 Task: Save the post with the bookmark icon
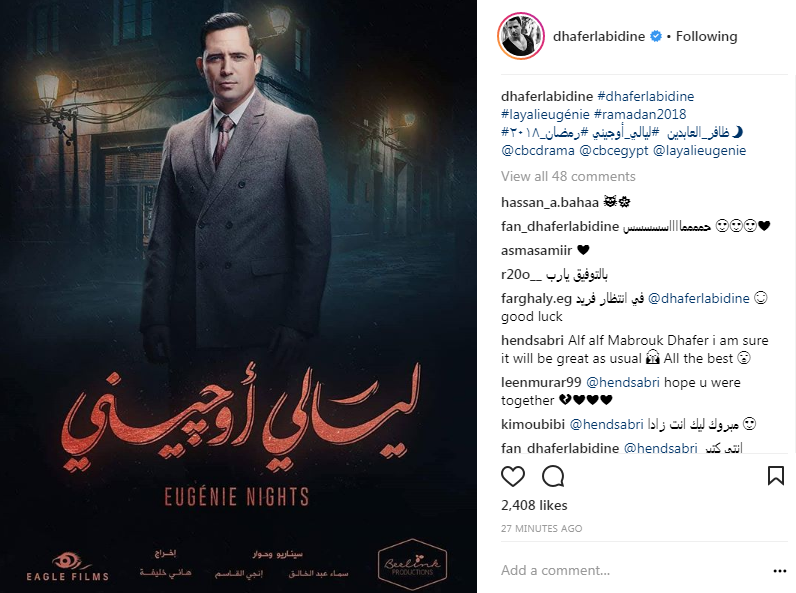(776, 476)
